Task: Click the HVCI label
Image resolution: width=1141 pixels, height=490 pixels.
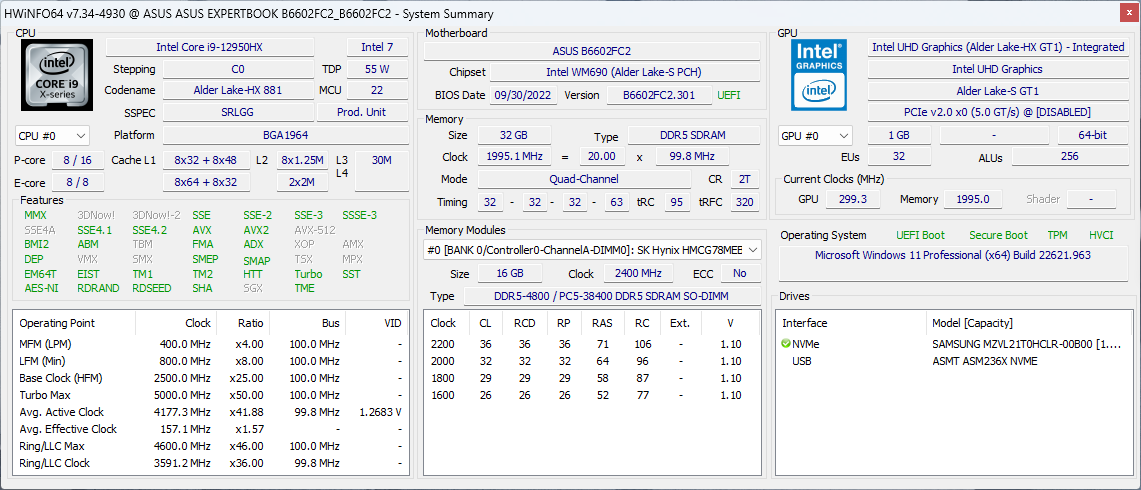Action: click(1100, 235)
